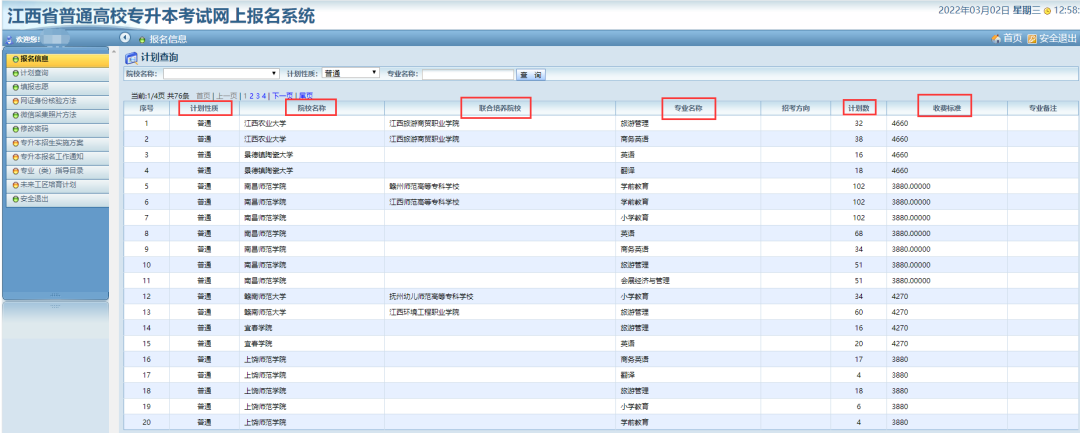Focus the 专业名称 text input field
The height and width of the screenshot is (433, 1080).
467,74
